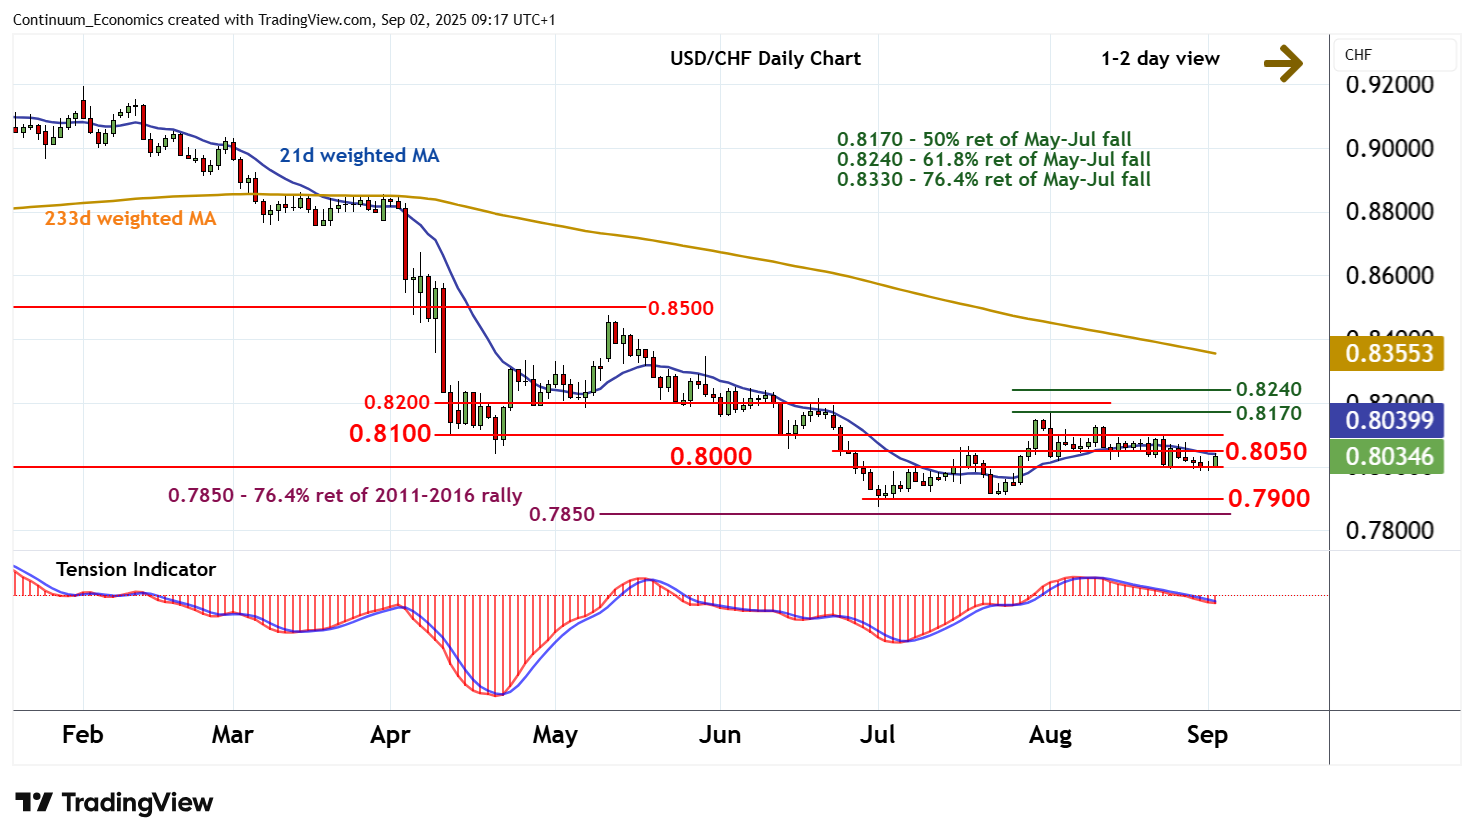Click the 0.8240 retracement level label
This screenshot has height=840, width=1474.
[x=1269, y=389]
